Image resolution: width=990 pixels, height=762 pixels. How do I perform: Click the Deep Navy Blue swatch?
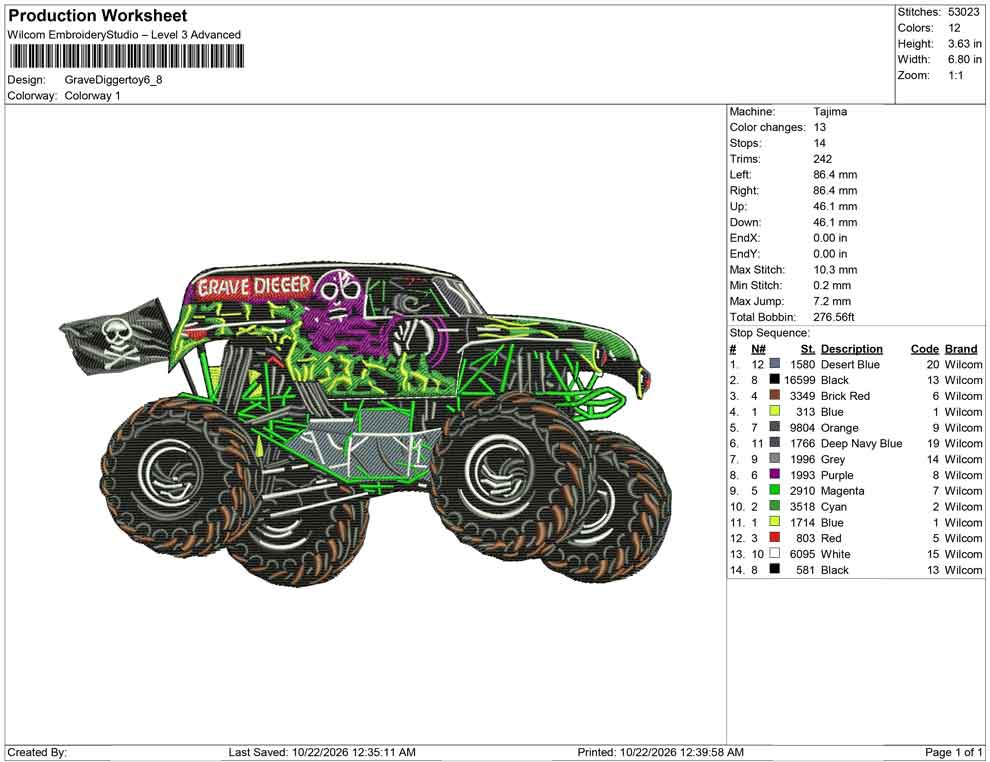click(774, 443)
